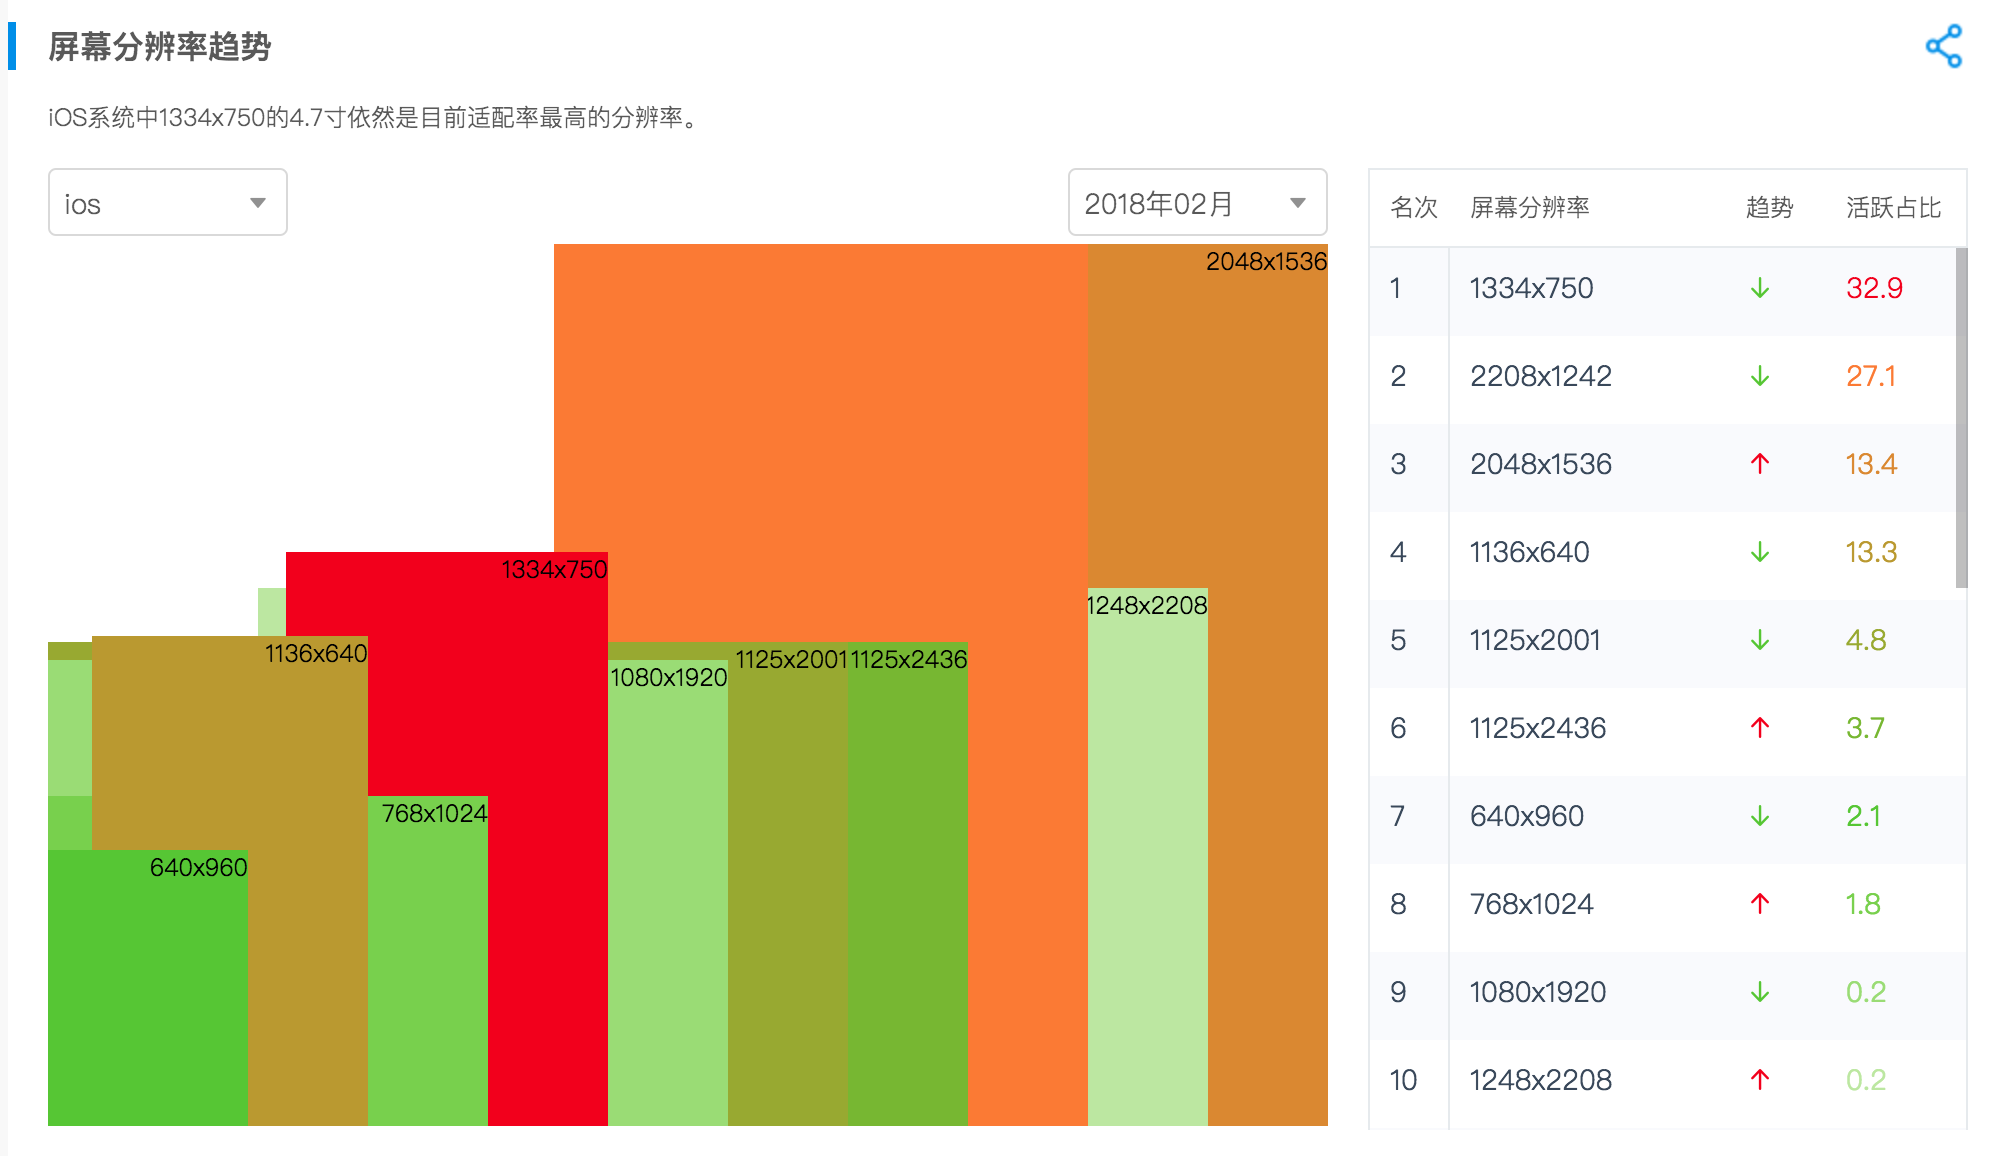Open the ios platform dropdown
The height and width of the screenshot is (1156, 2004).
[167, 203]
